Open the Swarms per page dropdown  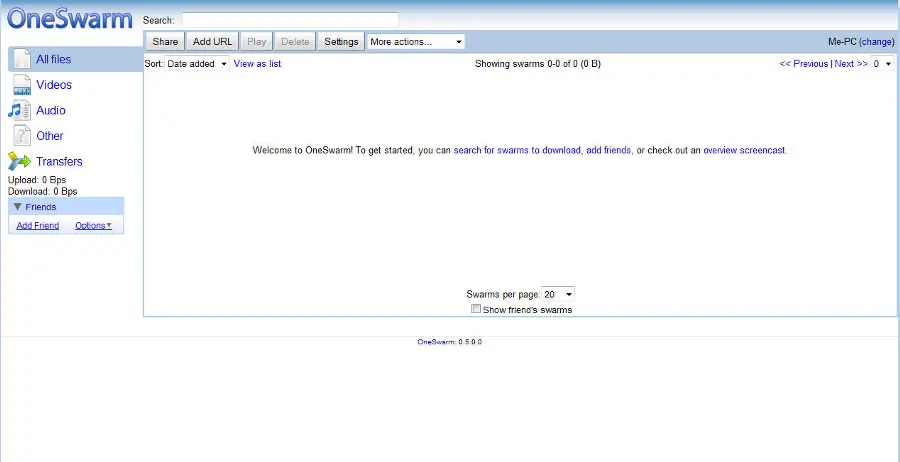[x=558, y=294]
